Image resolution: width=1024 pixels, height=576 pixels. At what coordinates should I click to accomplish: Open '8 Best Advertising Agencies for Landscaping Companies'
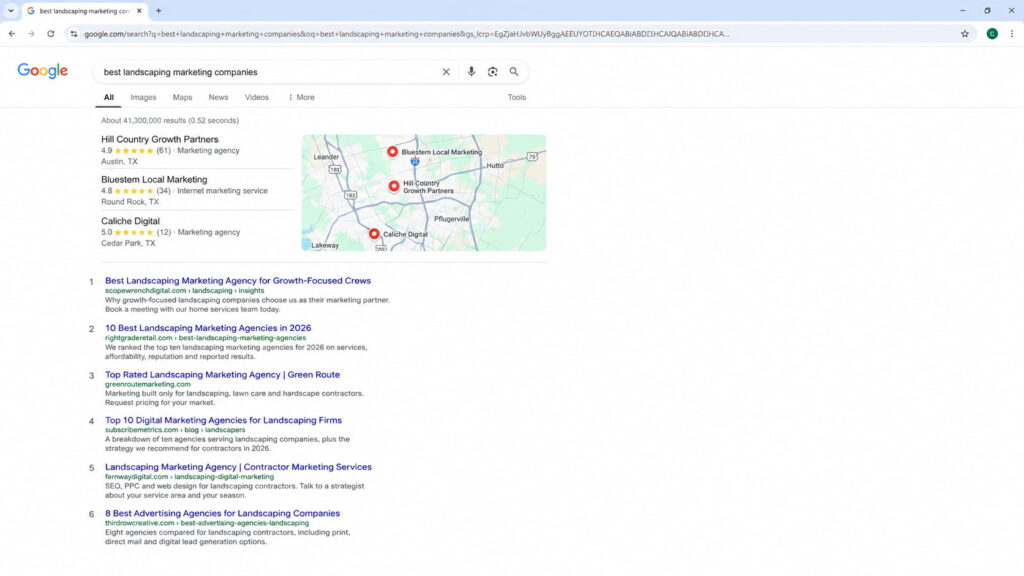coord(222,513)
